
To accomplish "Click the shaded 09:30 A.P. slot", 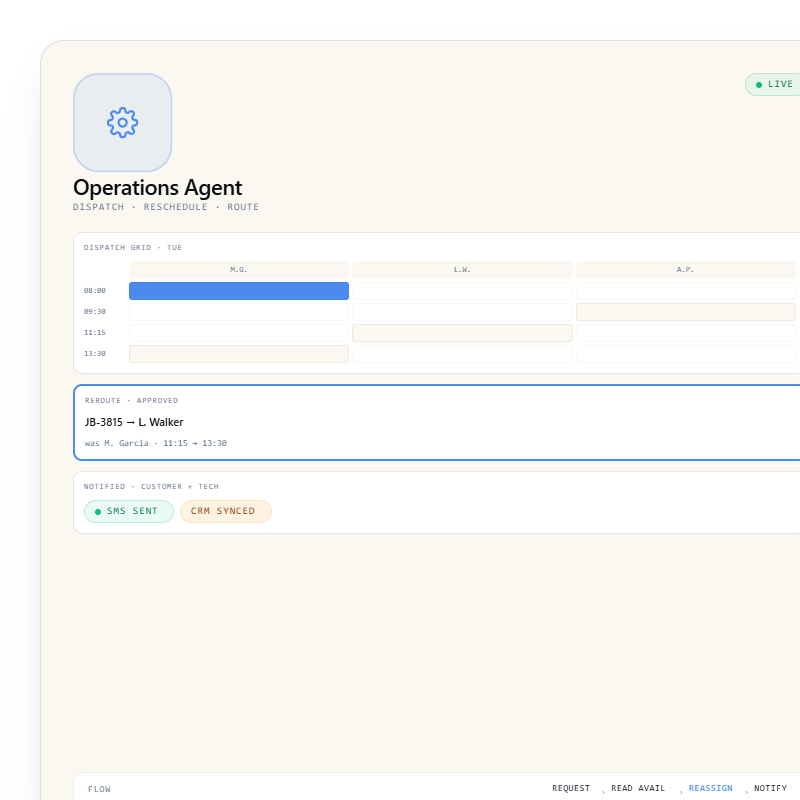I will click(x=686, y=312).
